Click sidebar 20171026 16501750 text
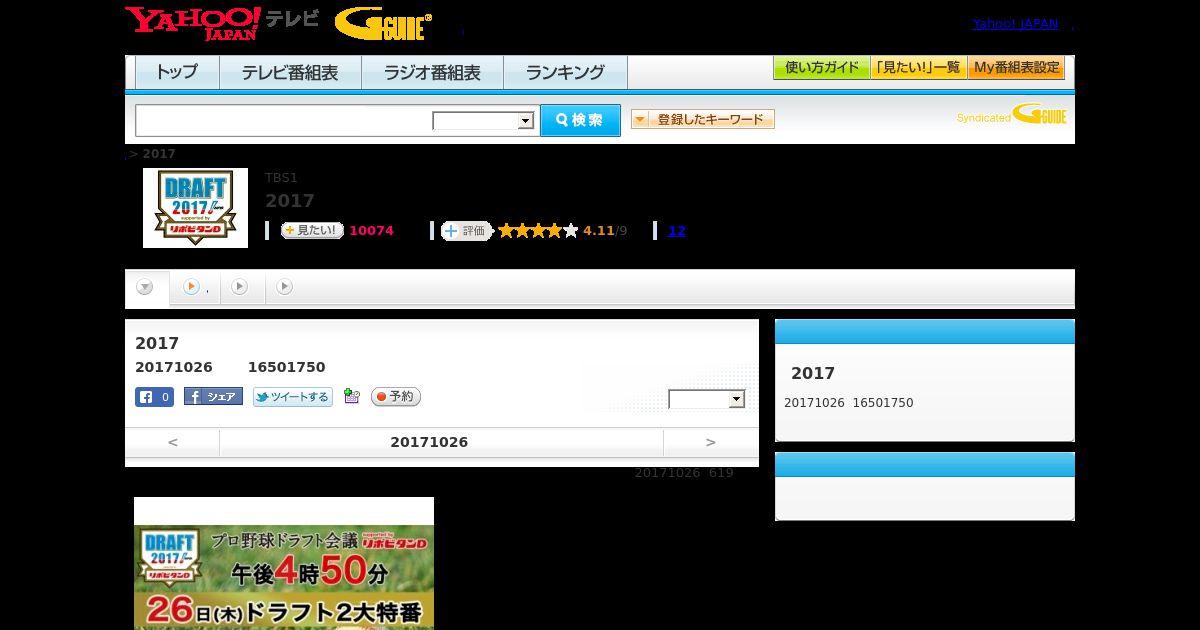1200x630 pixels. (849, 403)
